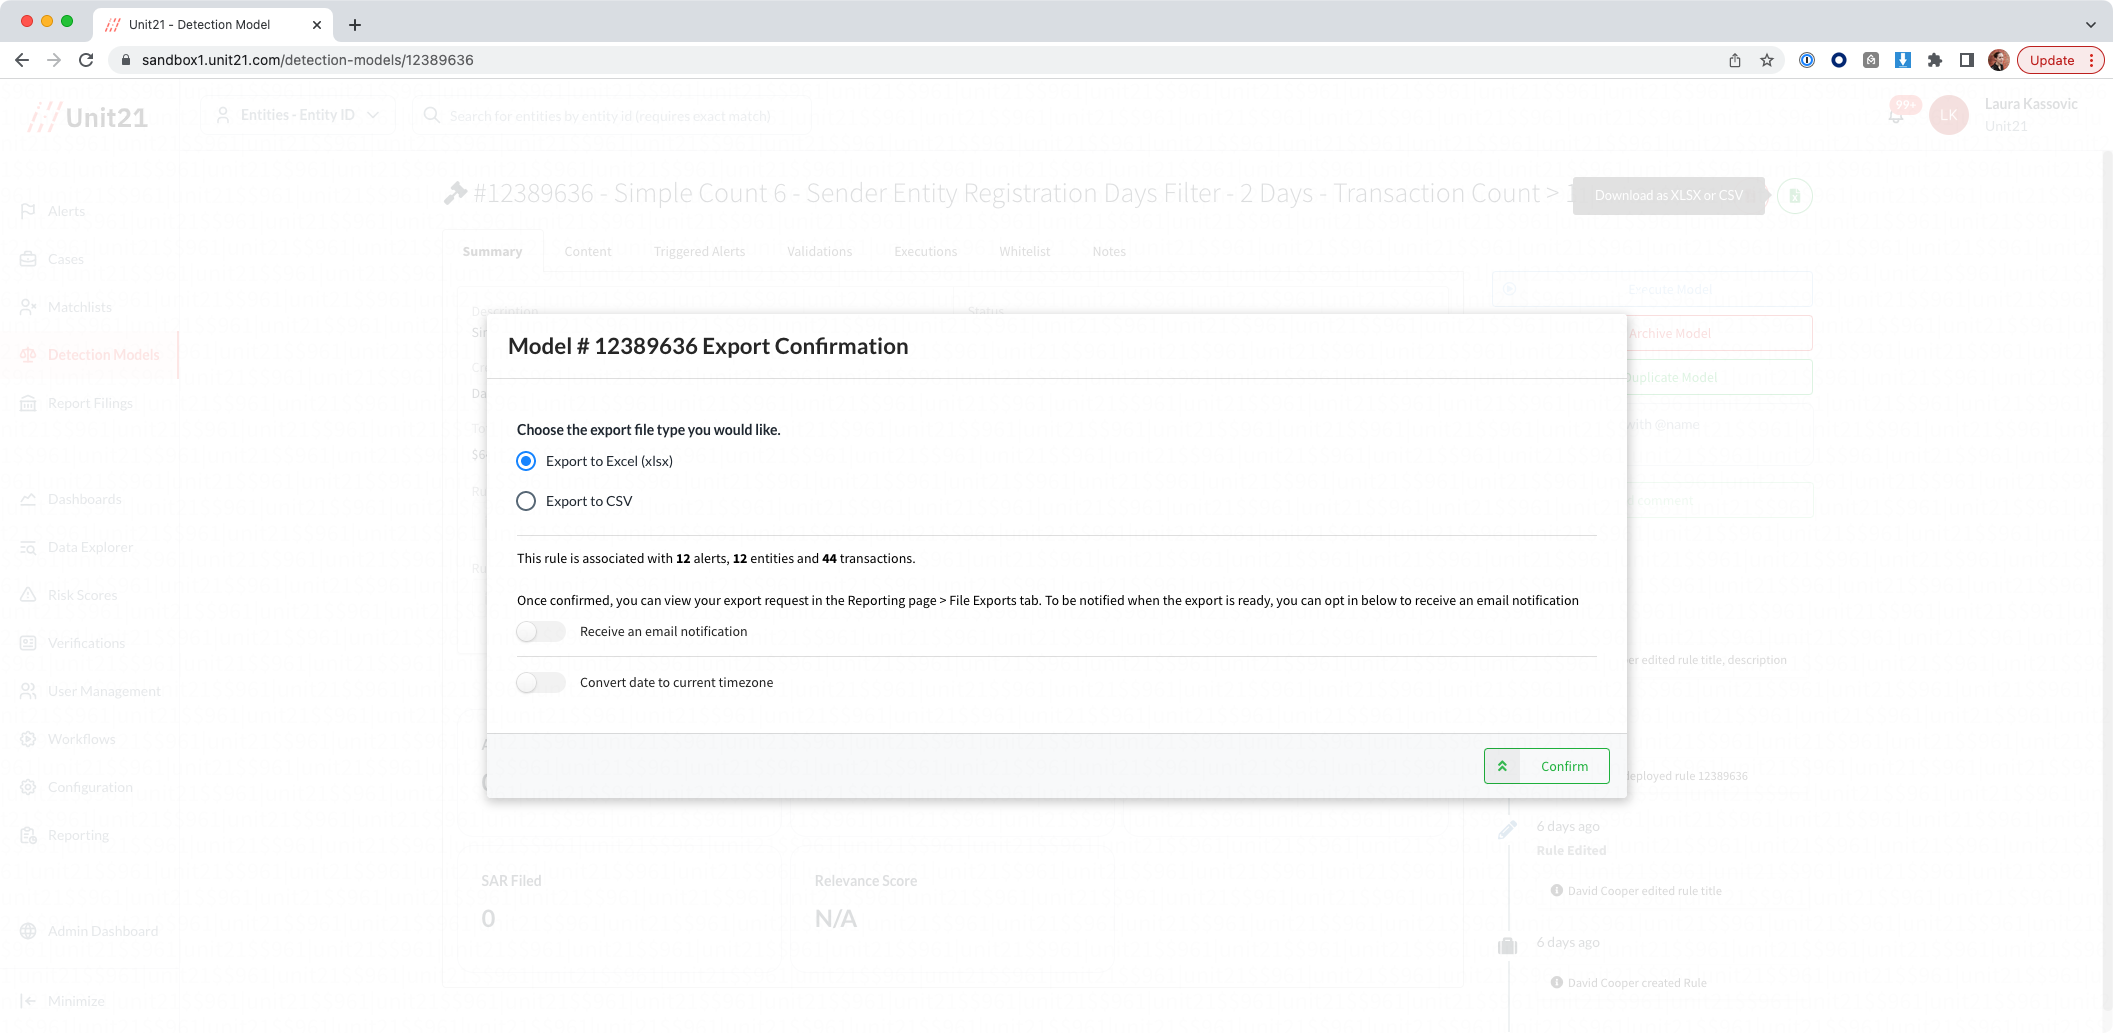Minimize the sidebar with arrow icon

click(28, 1001)
